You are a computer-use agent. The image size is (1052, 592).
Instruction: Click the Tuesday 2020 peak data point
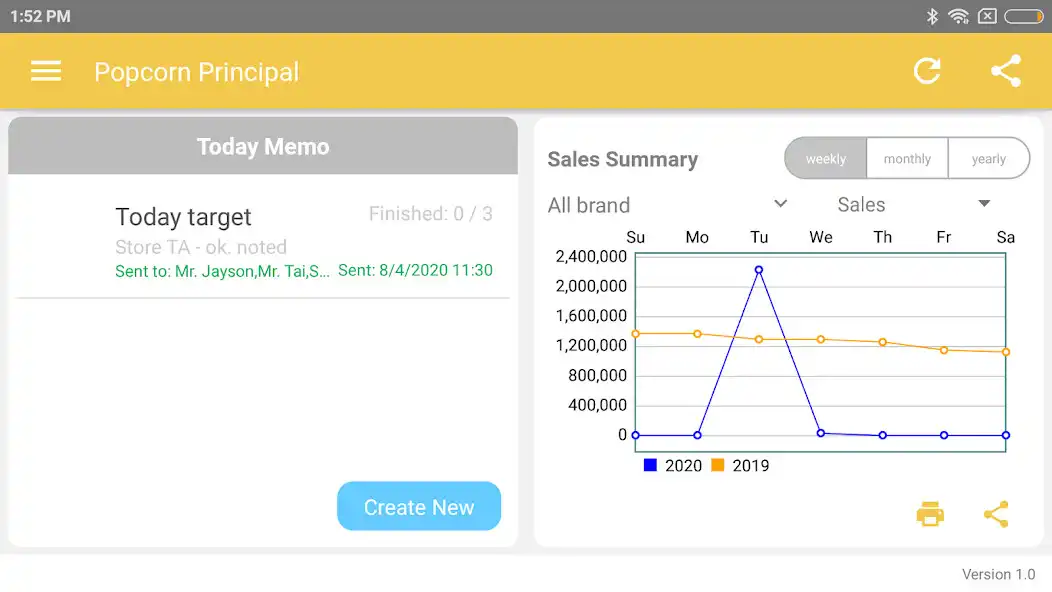click(x=759, y=270)
